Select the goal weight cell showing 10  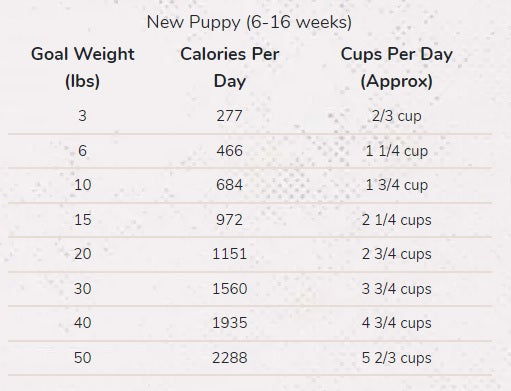click(82, 185)
